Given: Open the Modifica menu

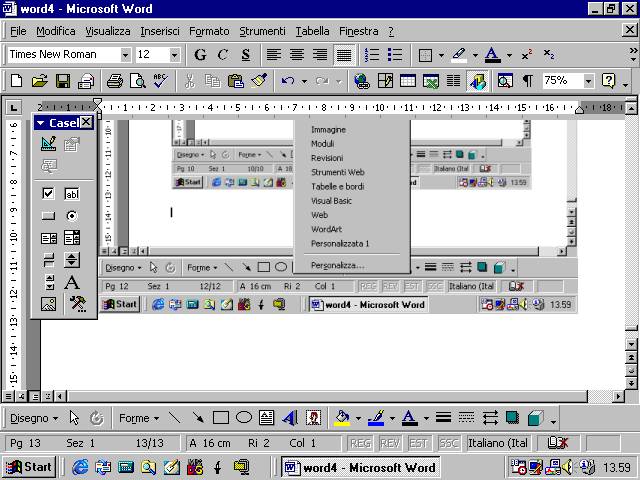Looking at the screenshot, I should pyautogui.click(x=56, y=31).
